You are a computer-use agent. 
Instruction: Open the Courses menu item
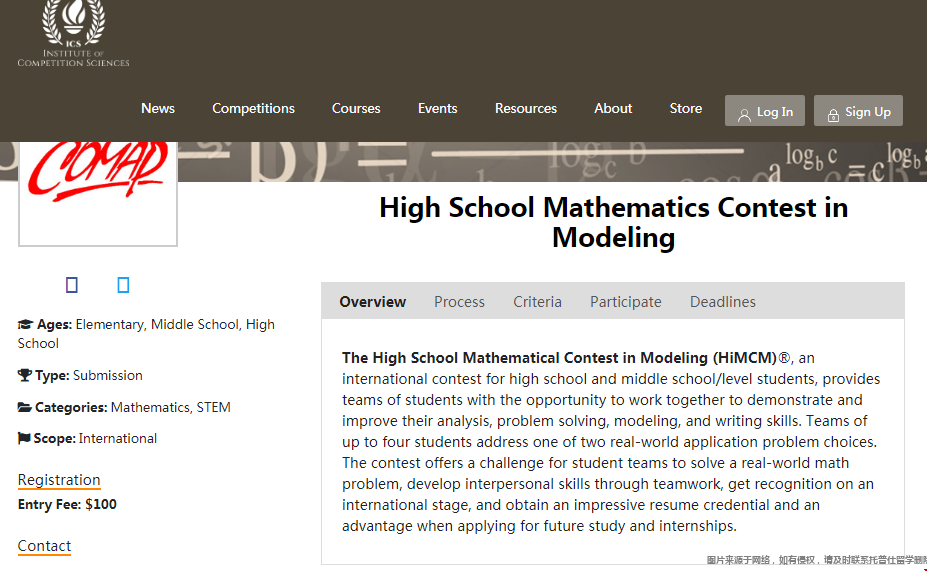(356, 108)
